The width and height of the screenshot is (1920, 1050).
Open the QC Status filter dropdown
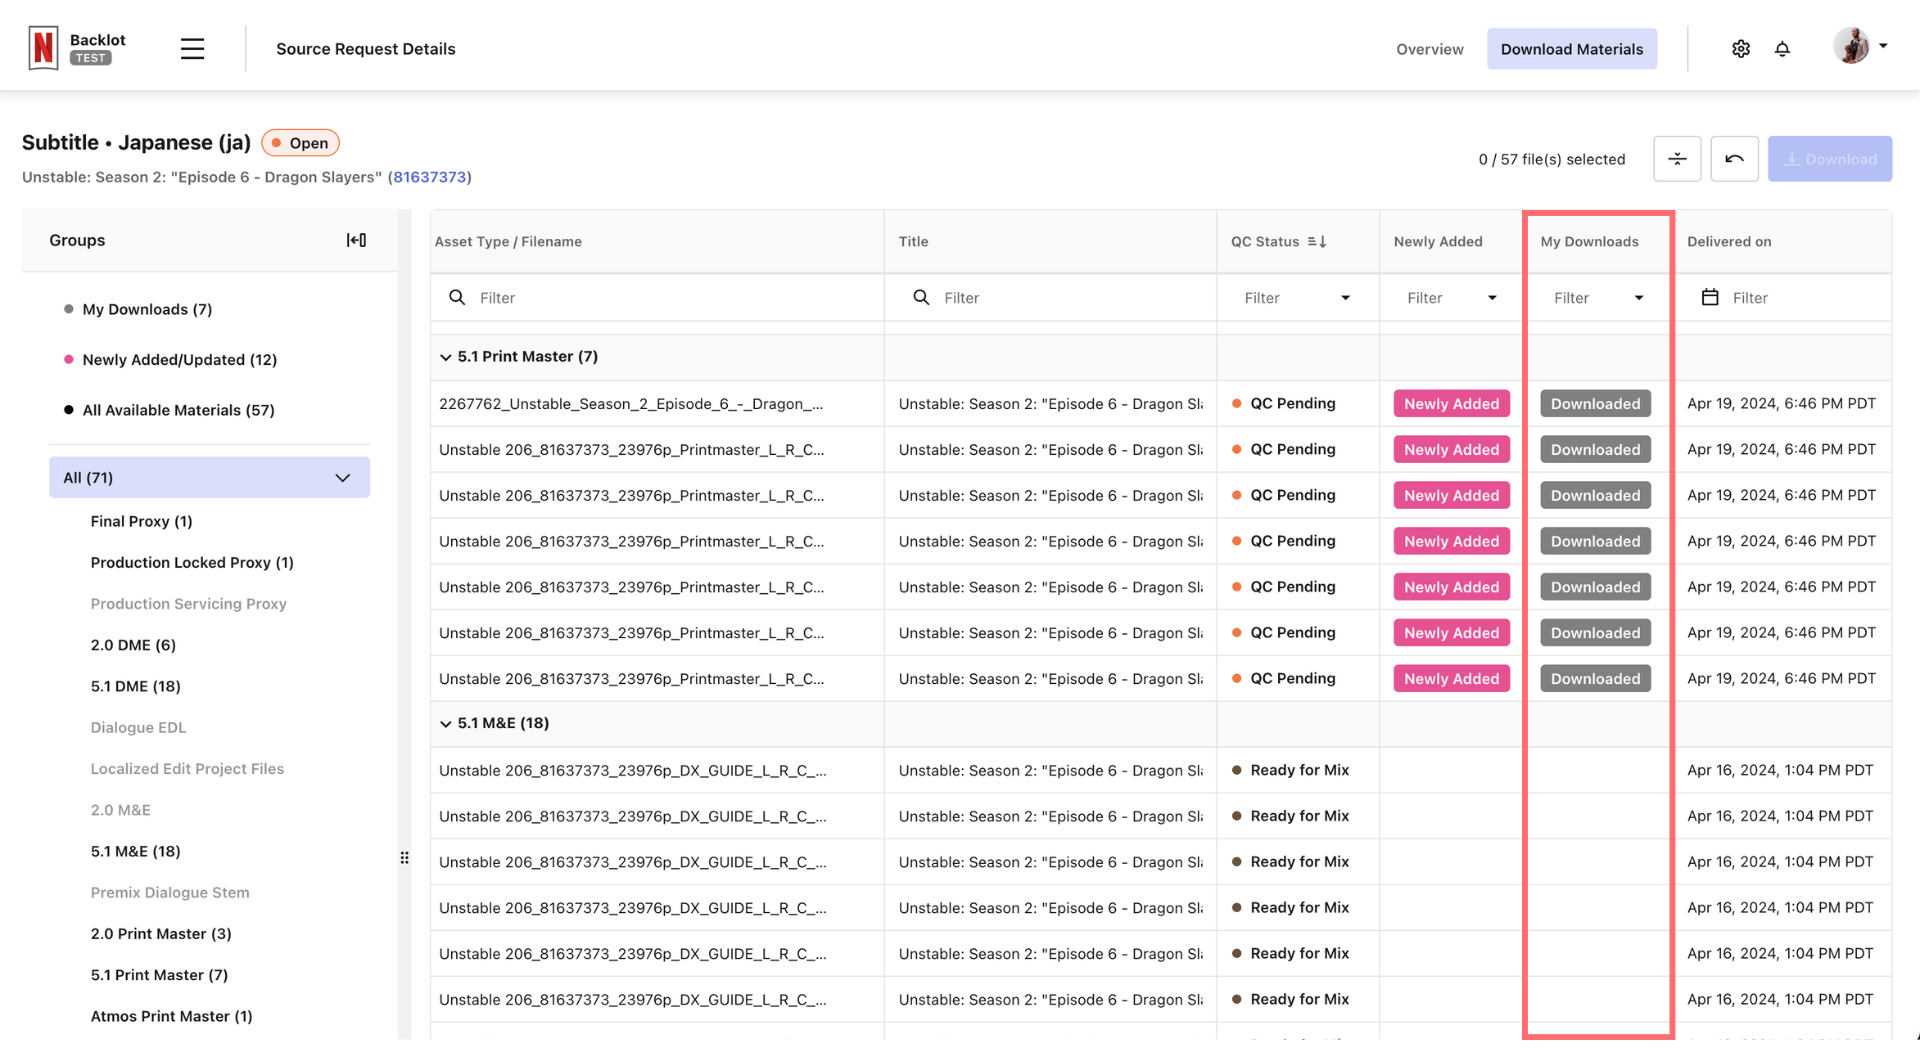click(x=1297, y=298)
